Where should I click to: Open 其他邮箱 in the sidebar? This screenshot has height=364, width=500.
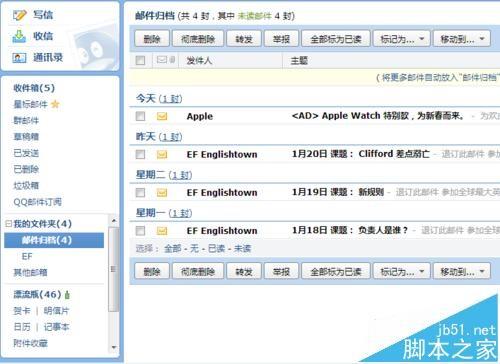[30, 272]
